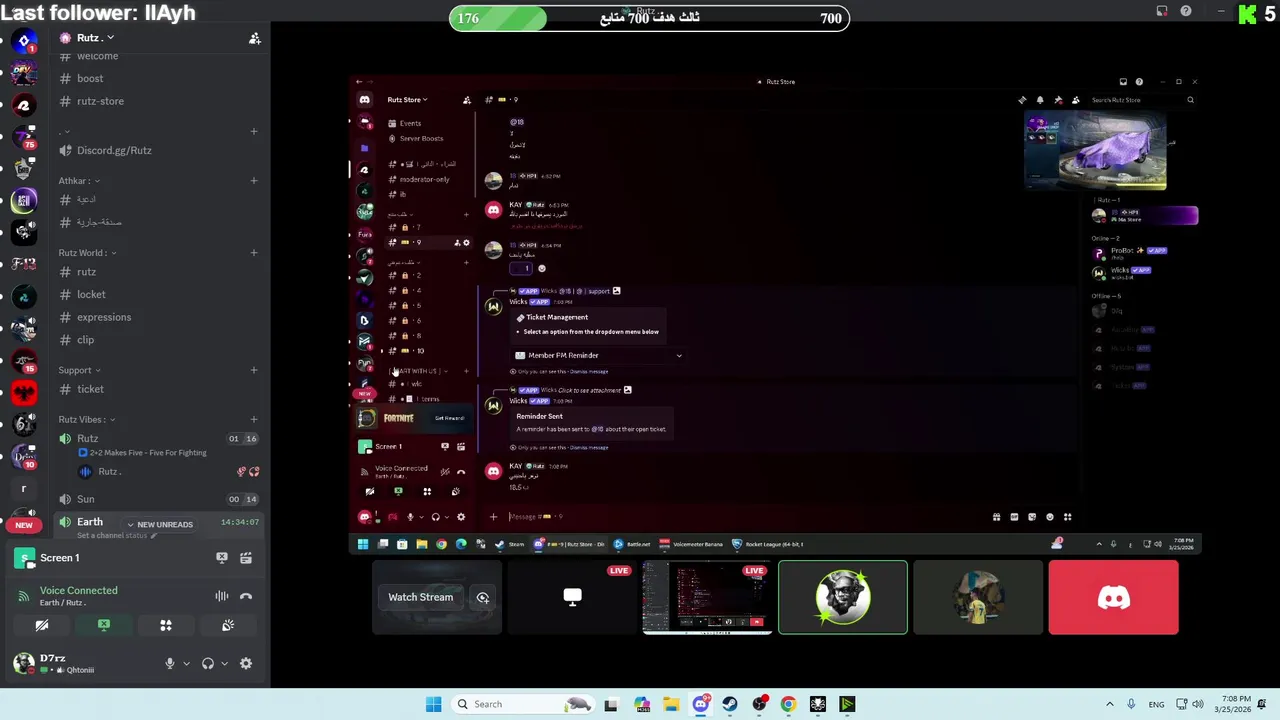Viewport: 1280px width, 720px height.
Task: Pop out the stream next to Watch Stream
Action: point(483,597)
